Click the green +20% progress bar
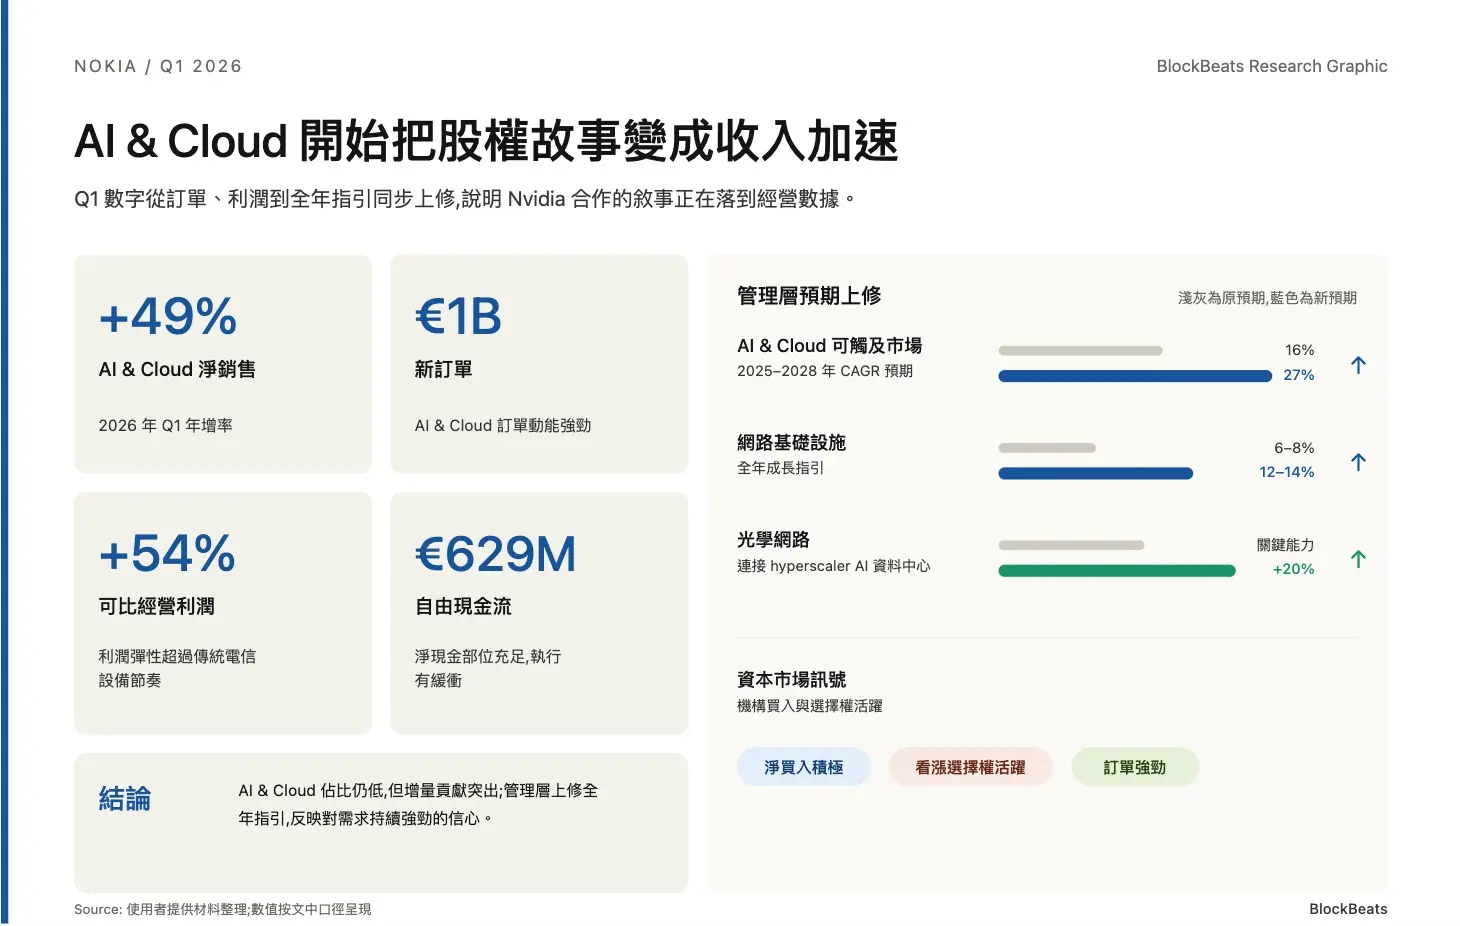 point(1117,571)
